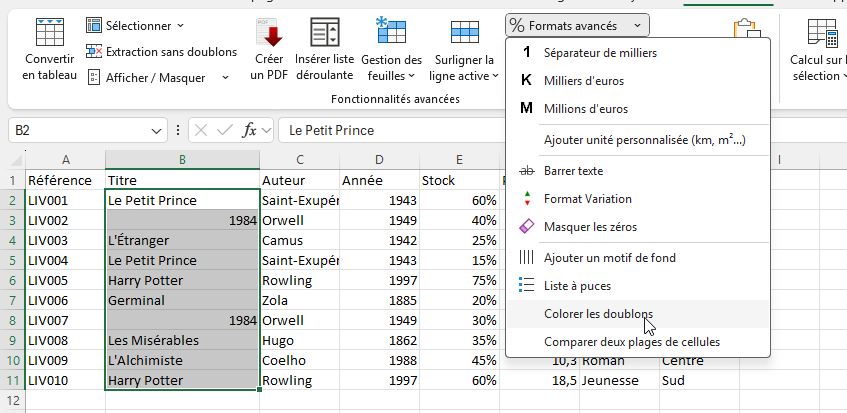Select cell Jeunesse in row 11
The width and height of the screenshot is (847, 413).
pos(619,381)
